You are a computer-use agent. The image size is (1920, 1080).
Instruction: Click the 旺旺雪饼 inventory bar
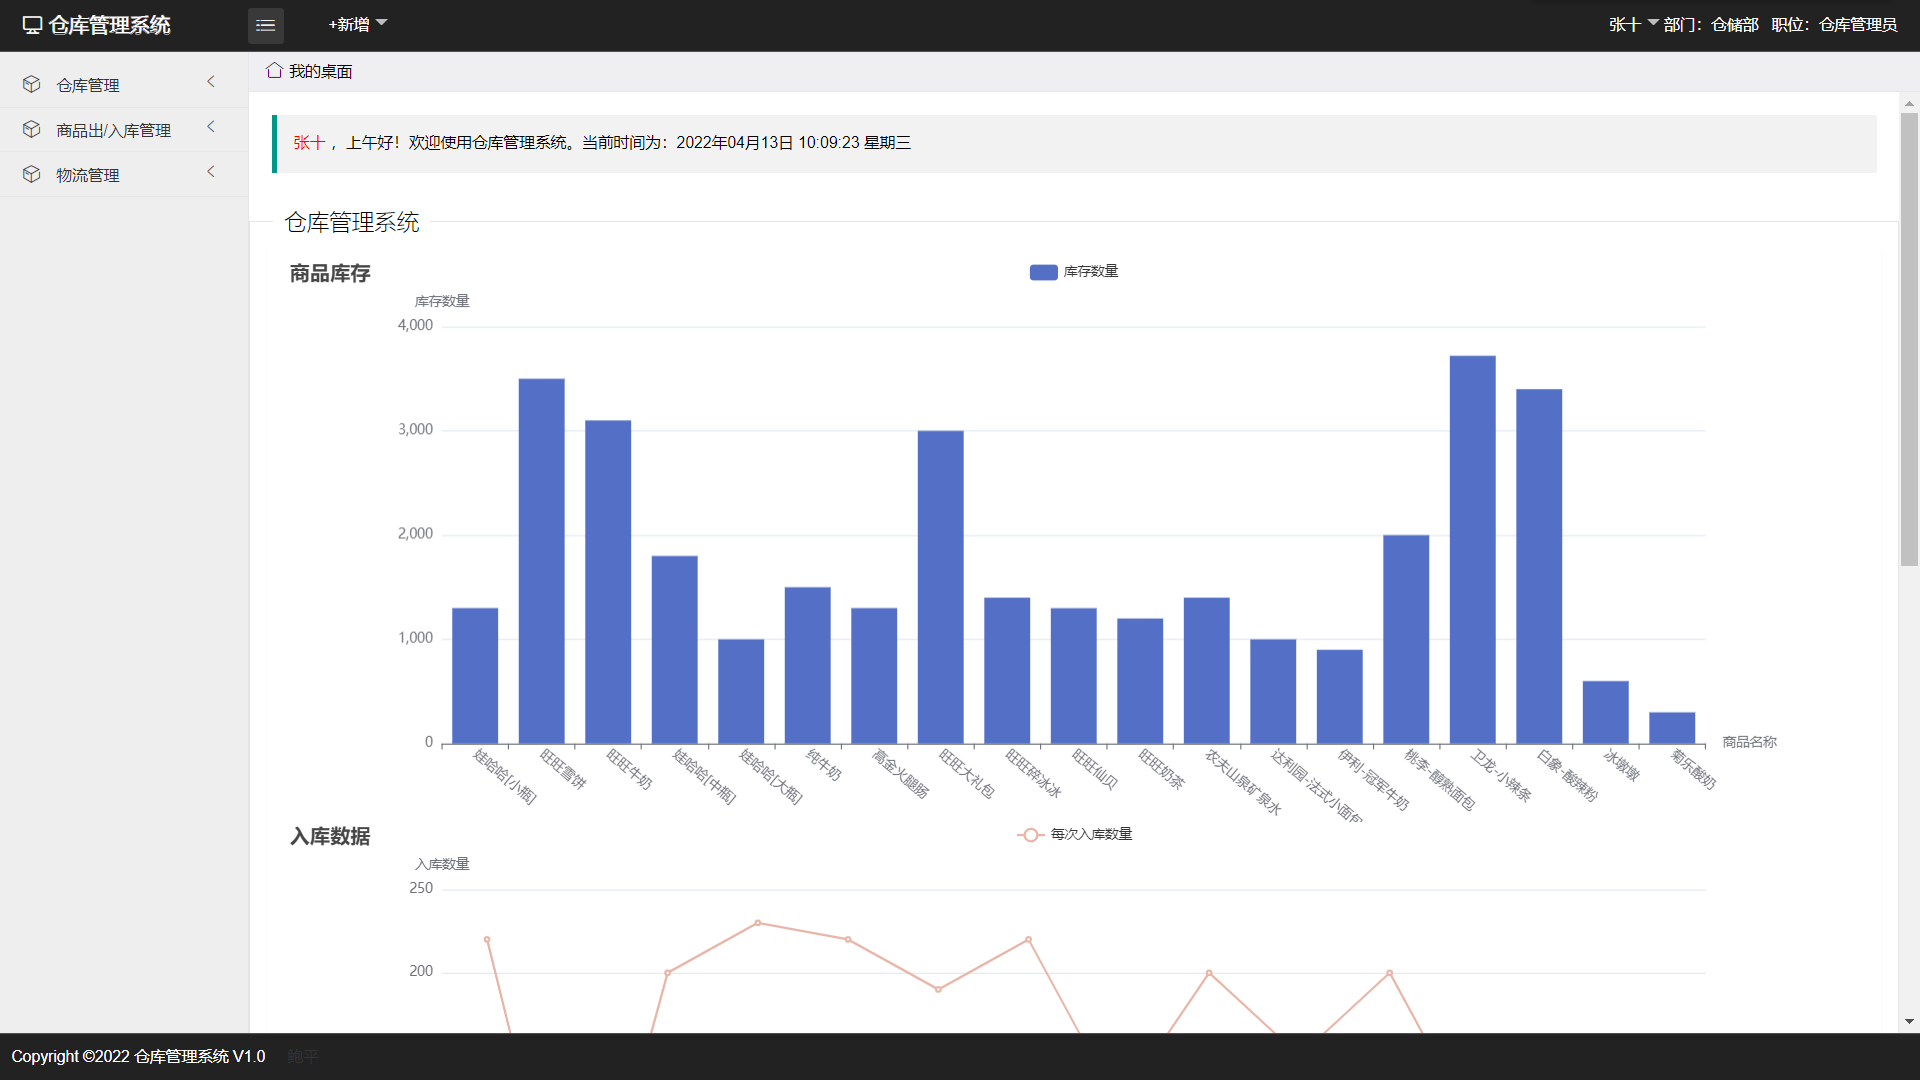click(541, 561)
